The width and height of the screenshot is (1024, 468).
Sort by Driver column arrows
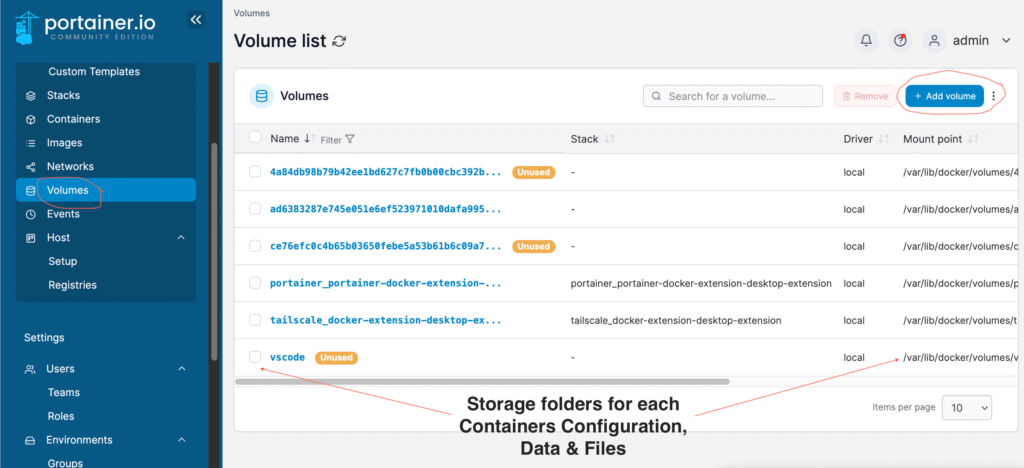(x=884, y=139)
